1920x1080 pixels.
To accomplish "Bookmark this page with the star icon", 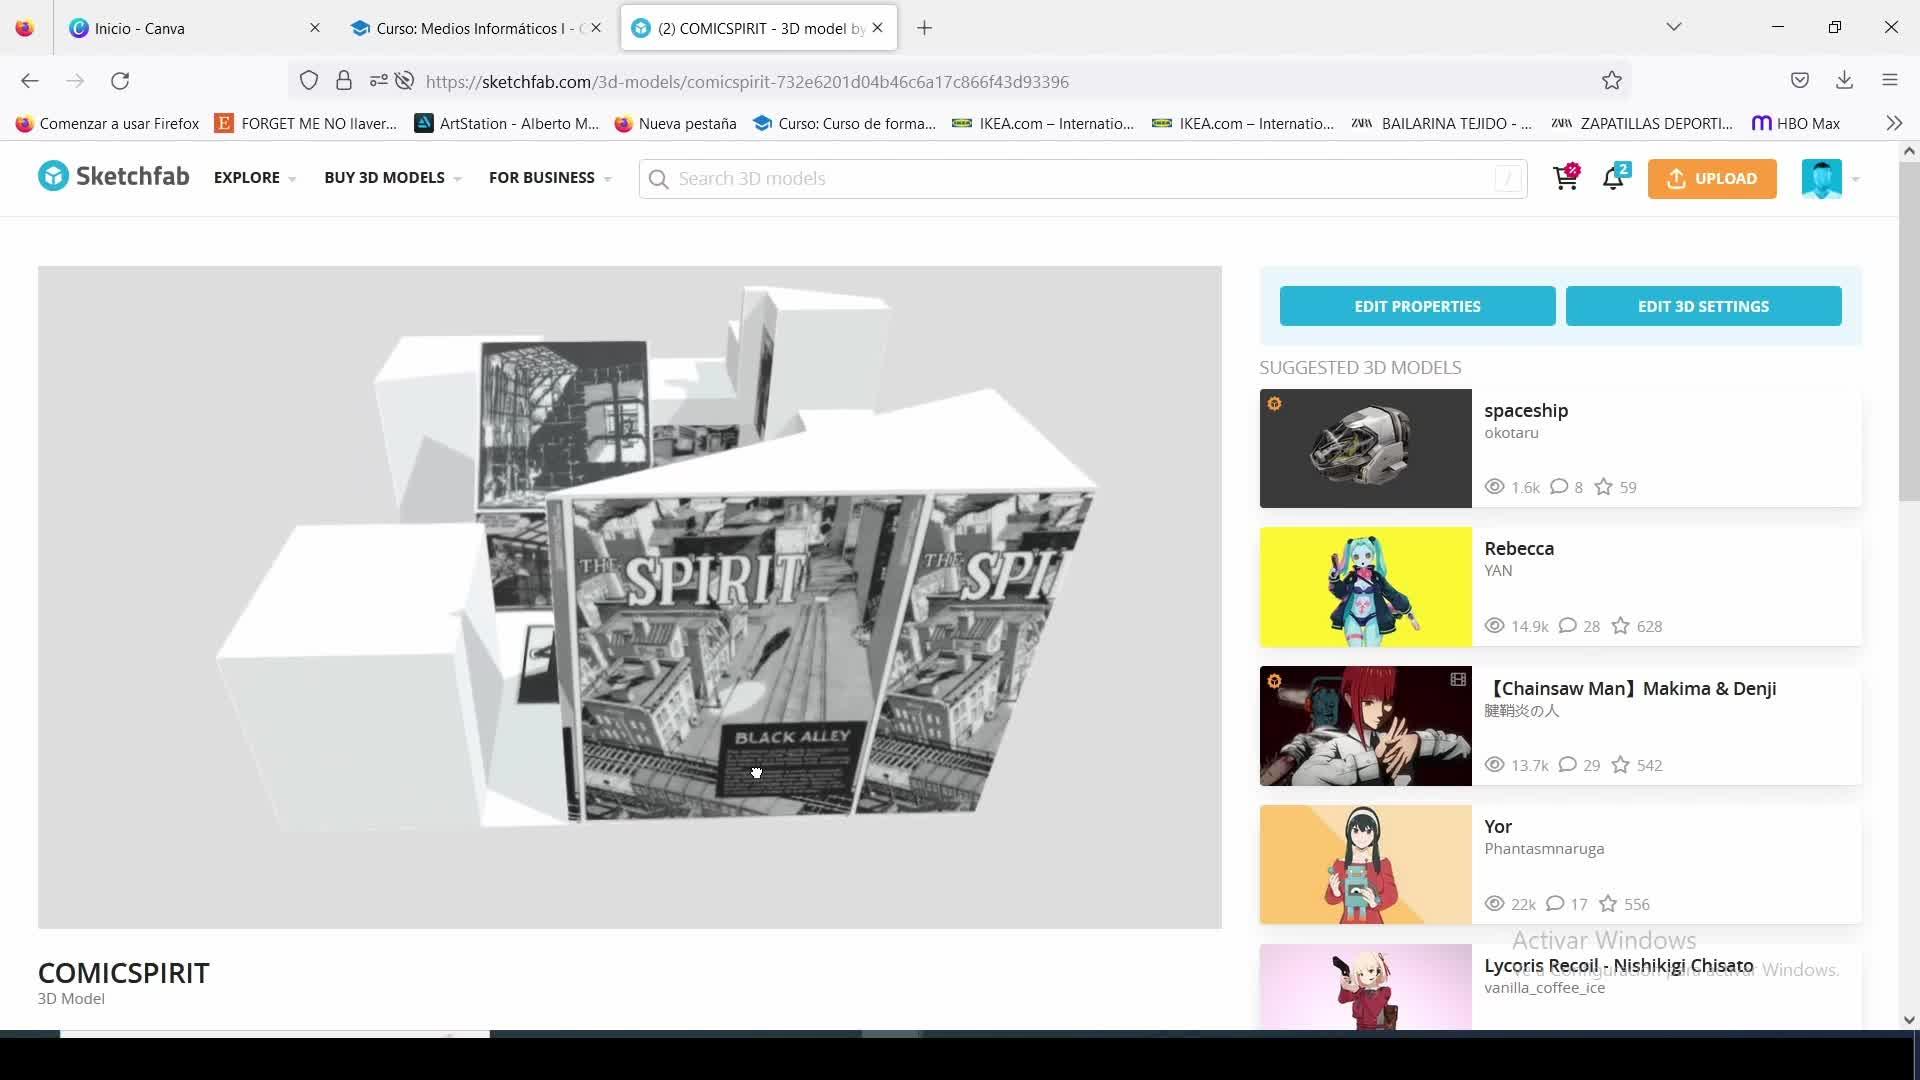I will coord(1611,81).
